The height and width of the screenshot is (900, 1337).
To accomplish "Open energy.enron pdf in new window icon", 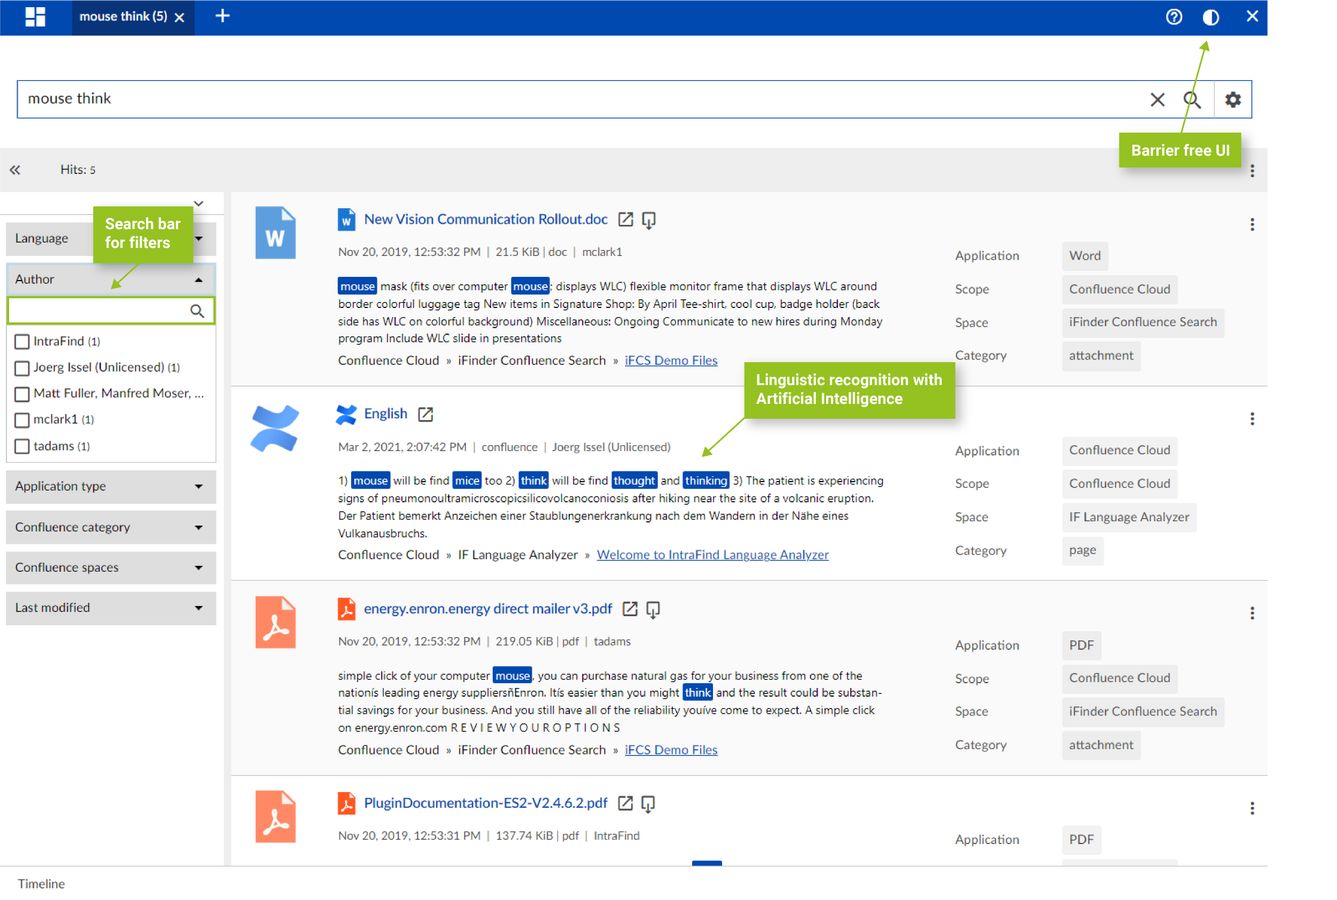I will 630,609.
